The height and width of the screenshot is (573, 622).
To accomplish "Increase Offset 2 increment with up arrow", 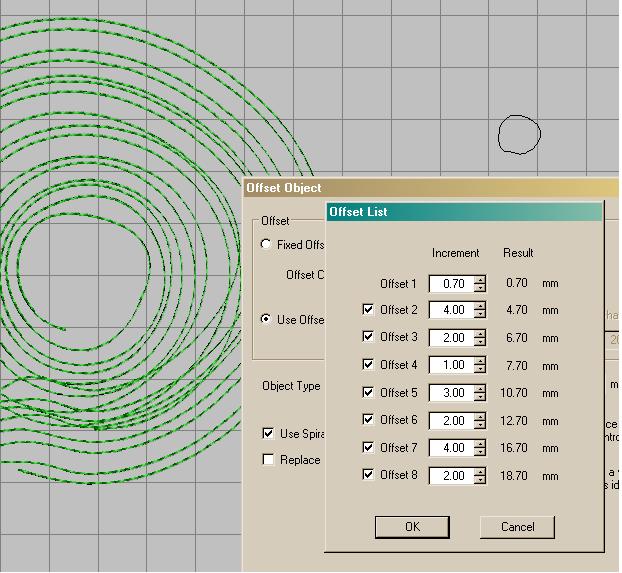I will pos(480,306).
